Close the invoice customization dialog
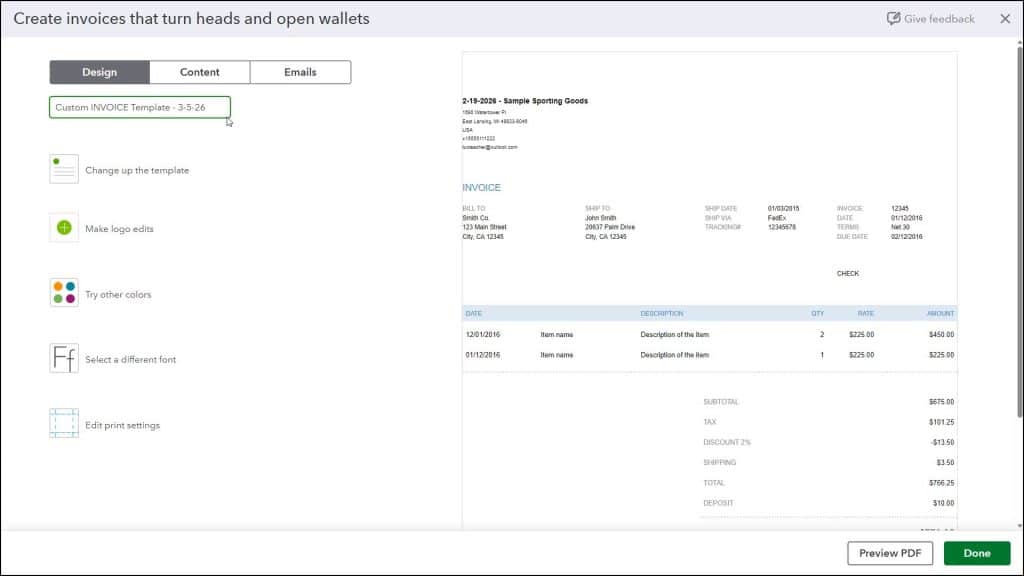The height and width of the screenshot is (576, 1024). click(1005, 18)
